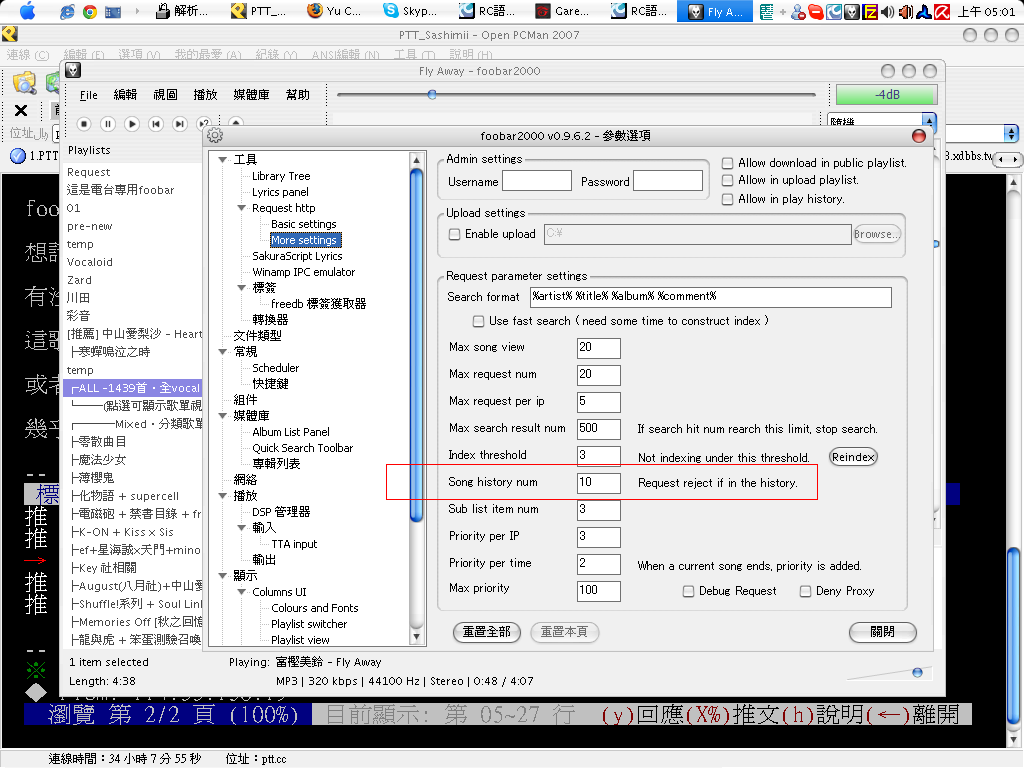Click the Reindex button
1024x768 pixels.
(853, 457)
